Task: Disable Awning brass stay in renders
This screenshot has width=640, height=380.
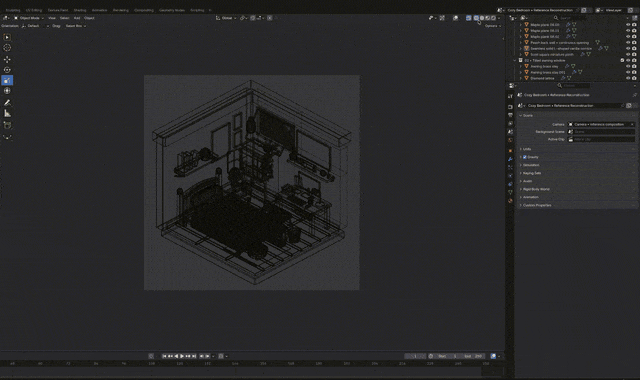Action: coord(634,66)
